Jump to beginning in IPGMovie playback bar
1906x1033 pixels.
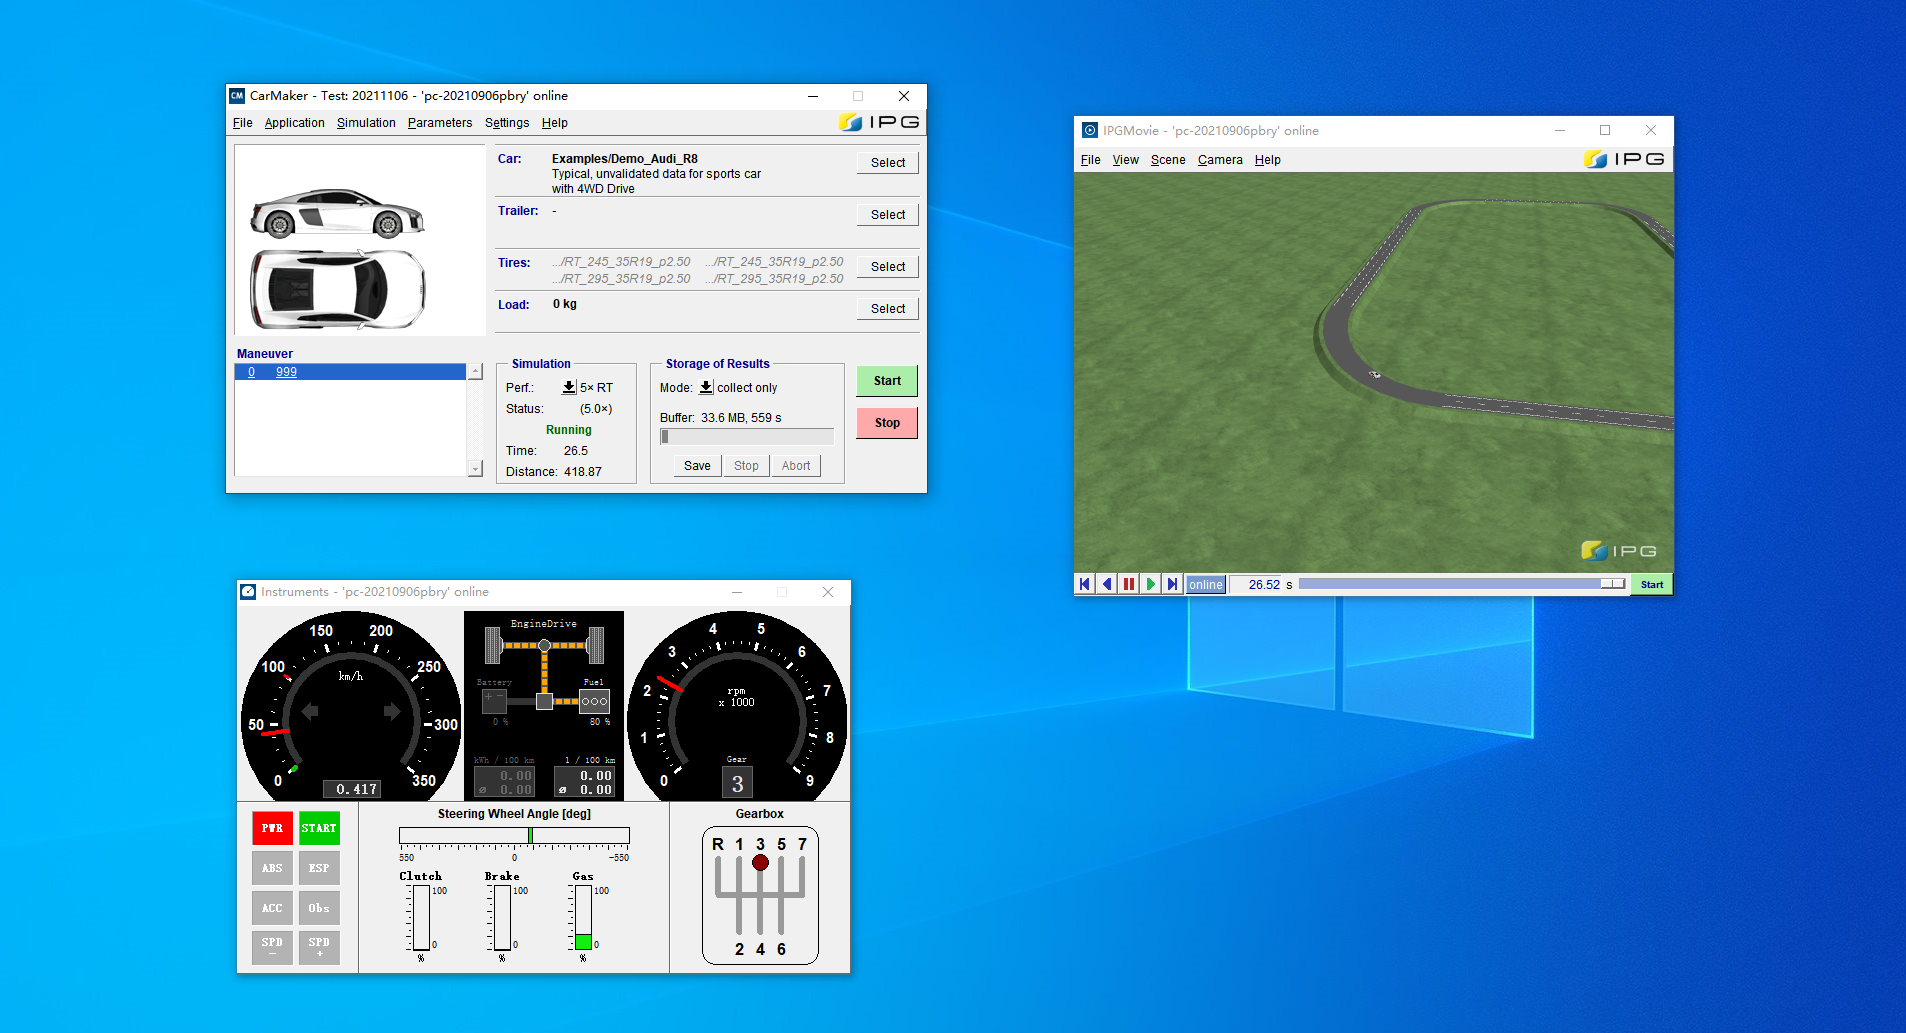(x=1085, y=584)
